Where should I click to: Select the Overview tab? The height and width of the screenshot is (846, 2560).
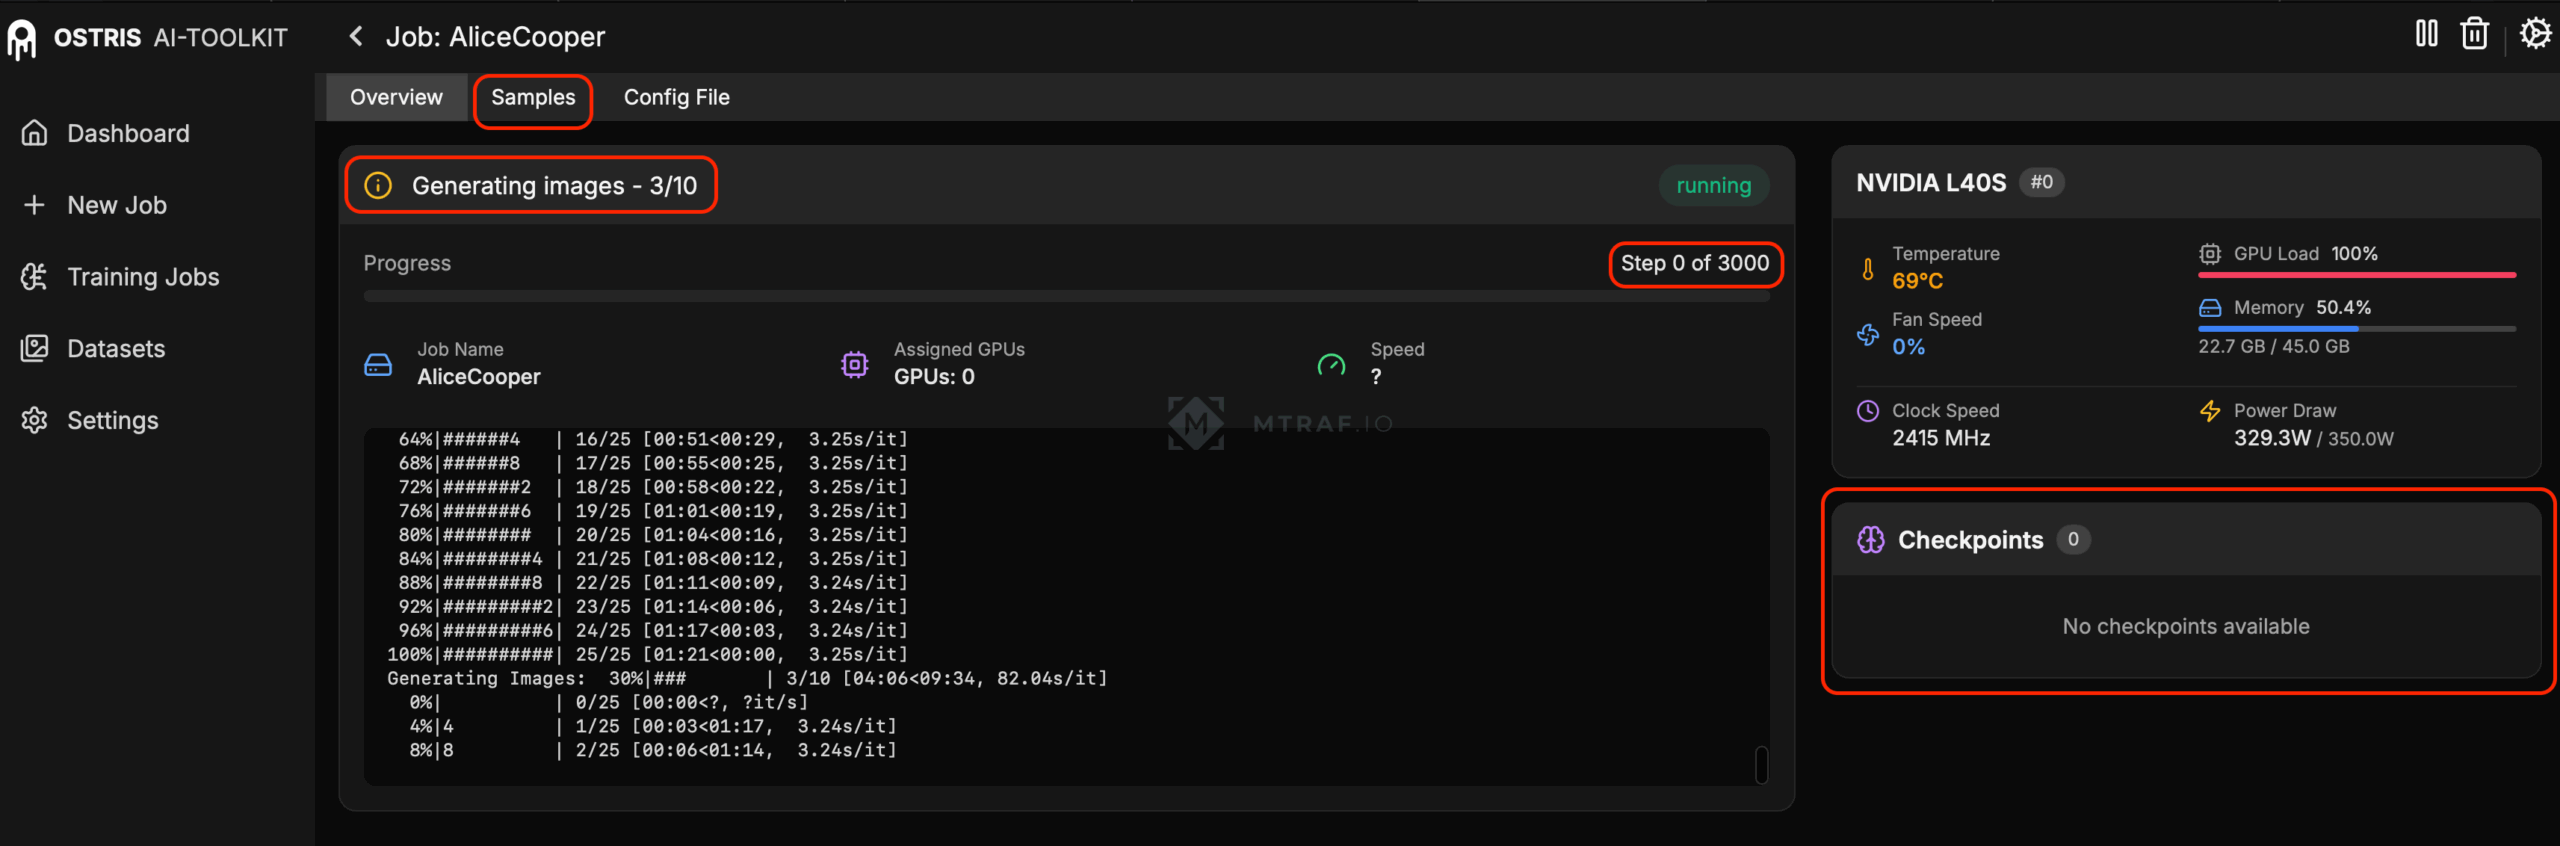click(396, 98)
